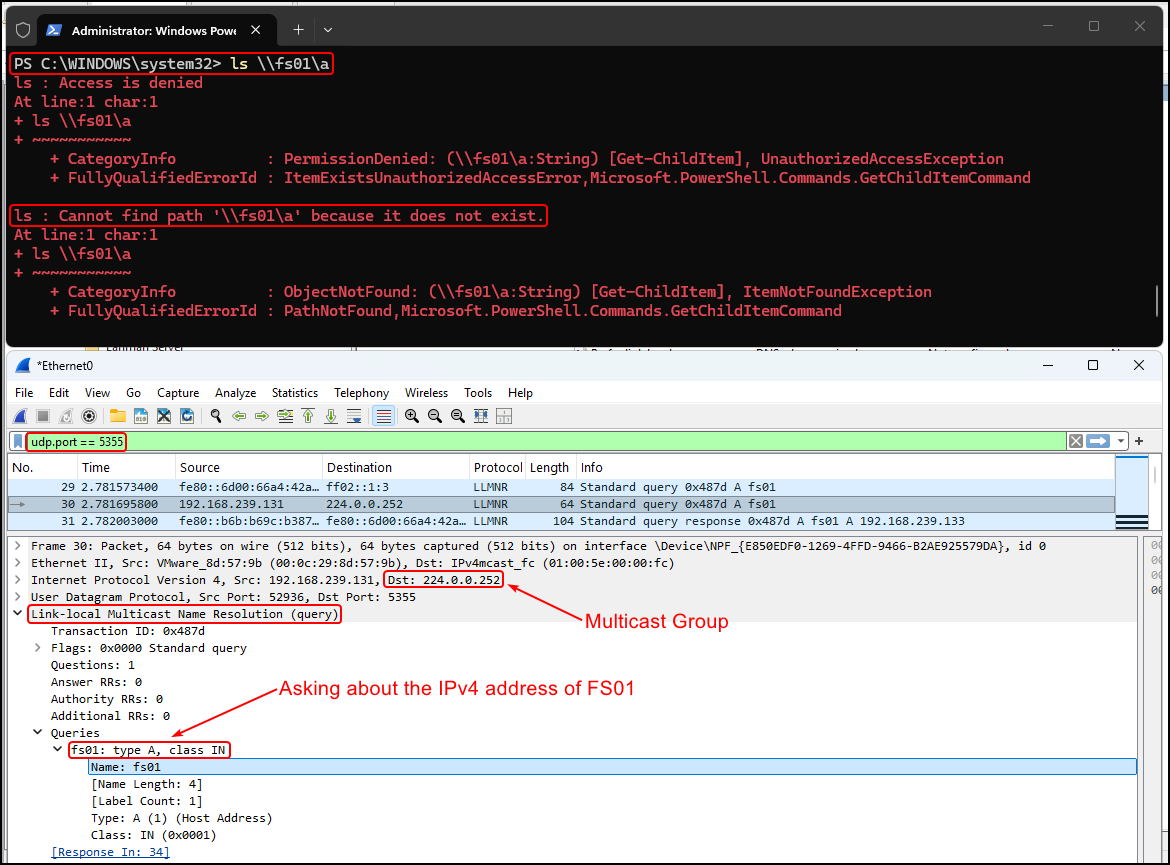Viewport: 1170px width, 865px height.
Task: Open the Go menu
Action: pos(134,393)
